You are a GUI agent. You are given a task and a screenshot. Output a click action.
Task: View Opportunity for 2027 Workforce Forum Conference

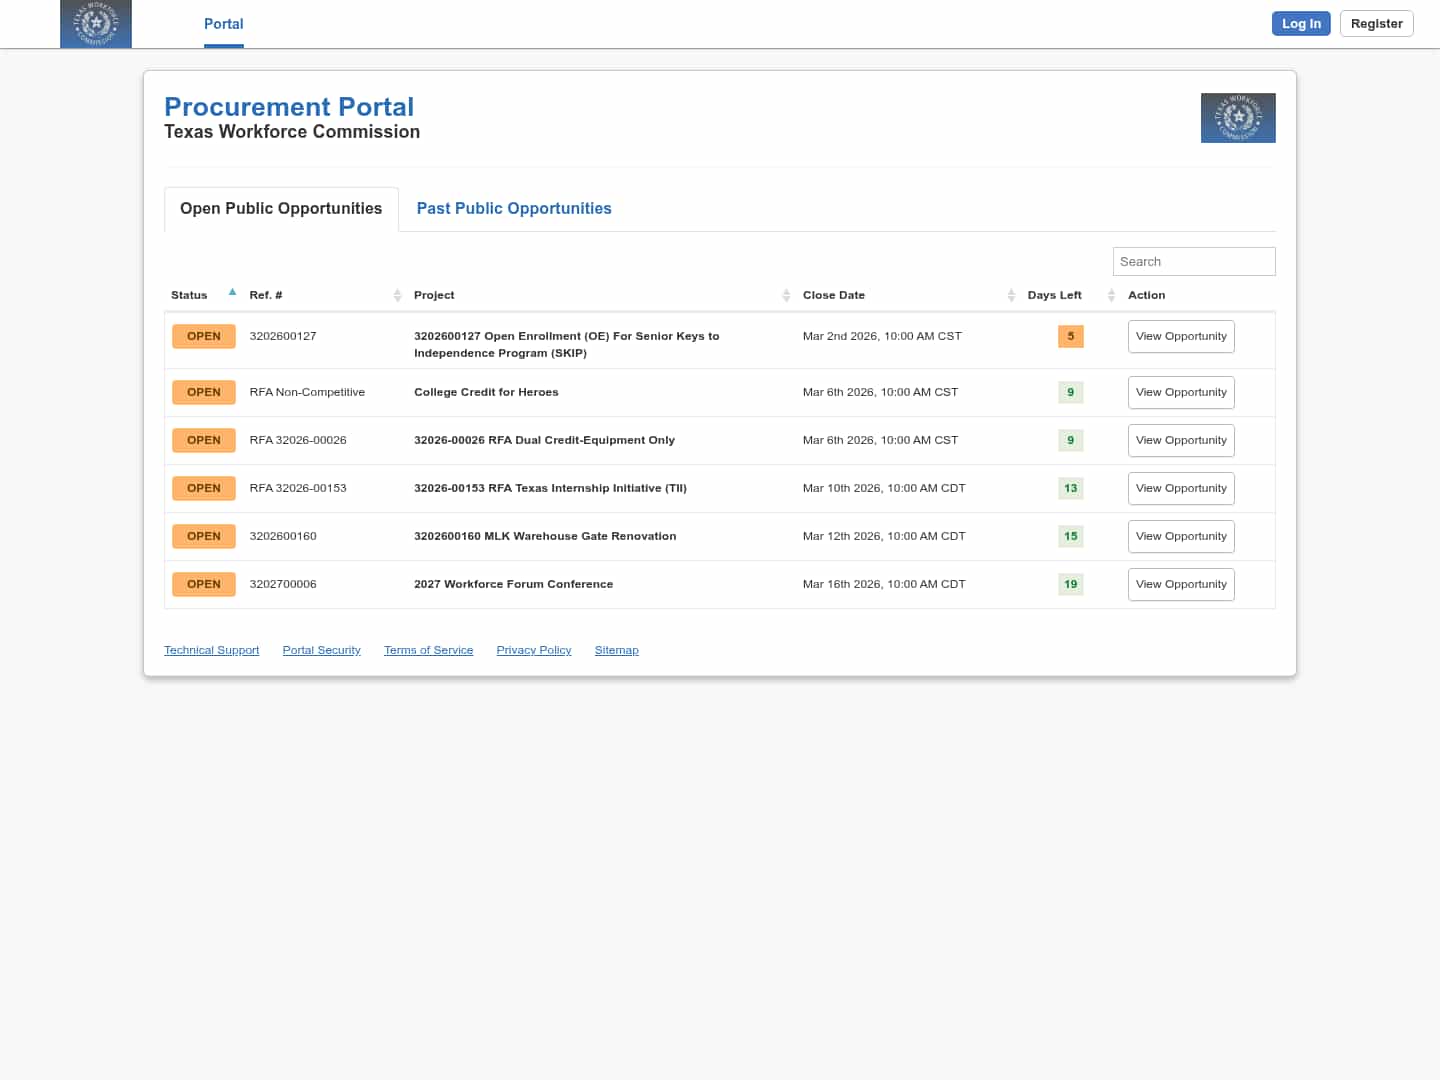tap(1180, 585)
